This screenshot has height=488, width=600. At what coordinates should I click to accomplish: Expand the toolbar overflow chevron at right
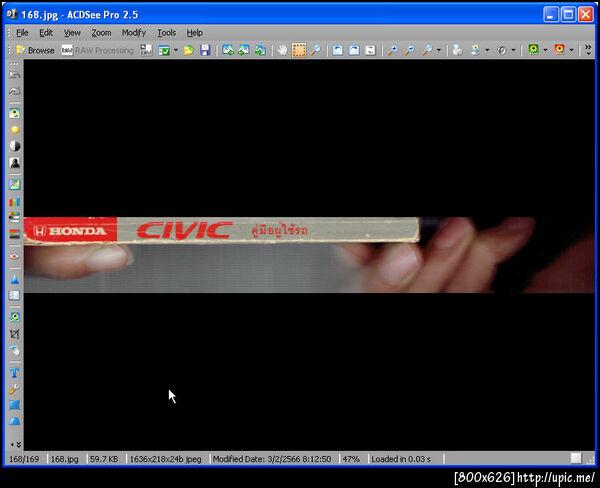coord(588,50)
